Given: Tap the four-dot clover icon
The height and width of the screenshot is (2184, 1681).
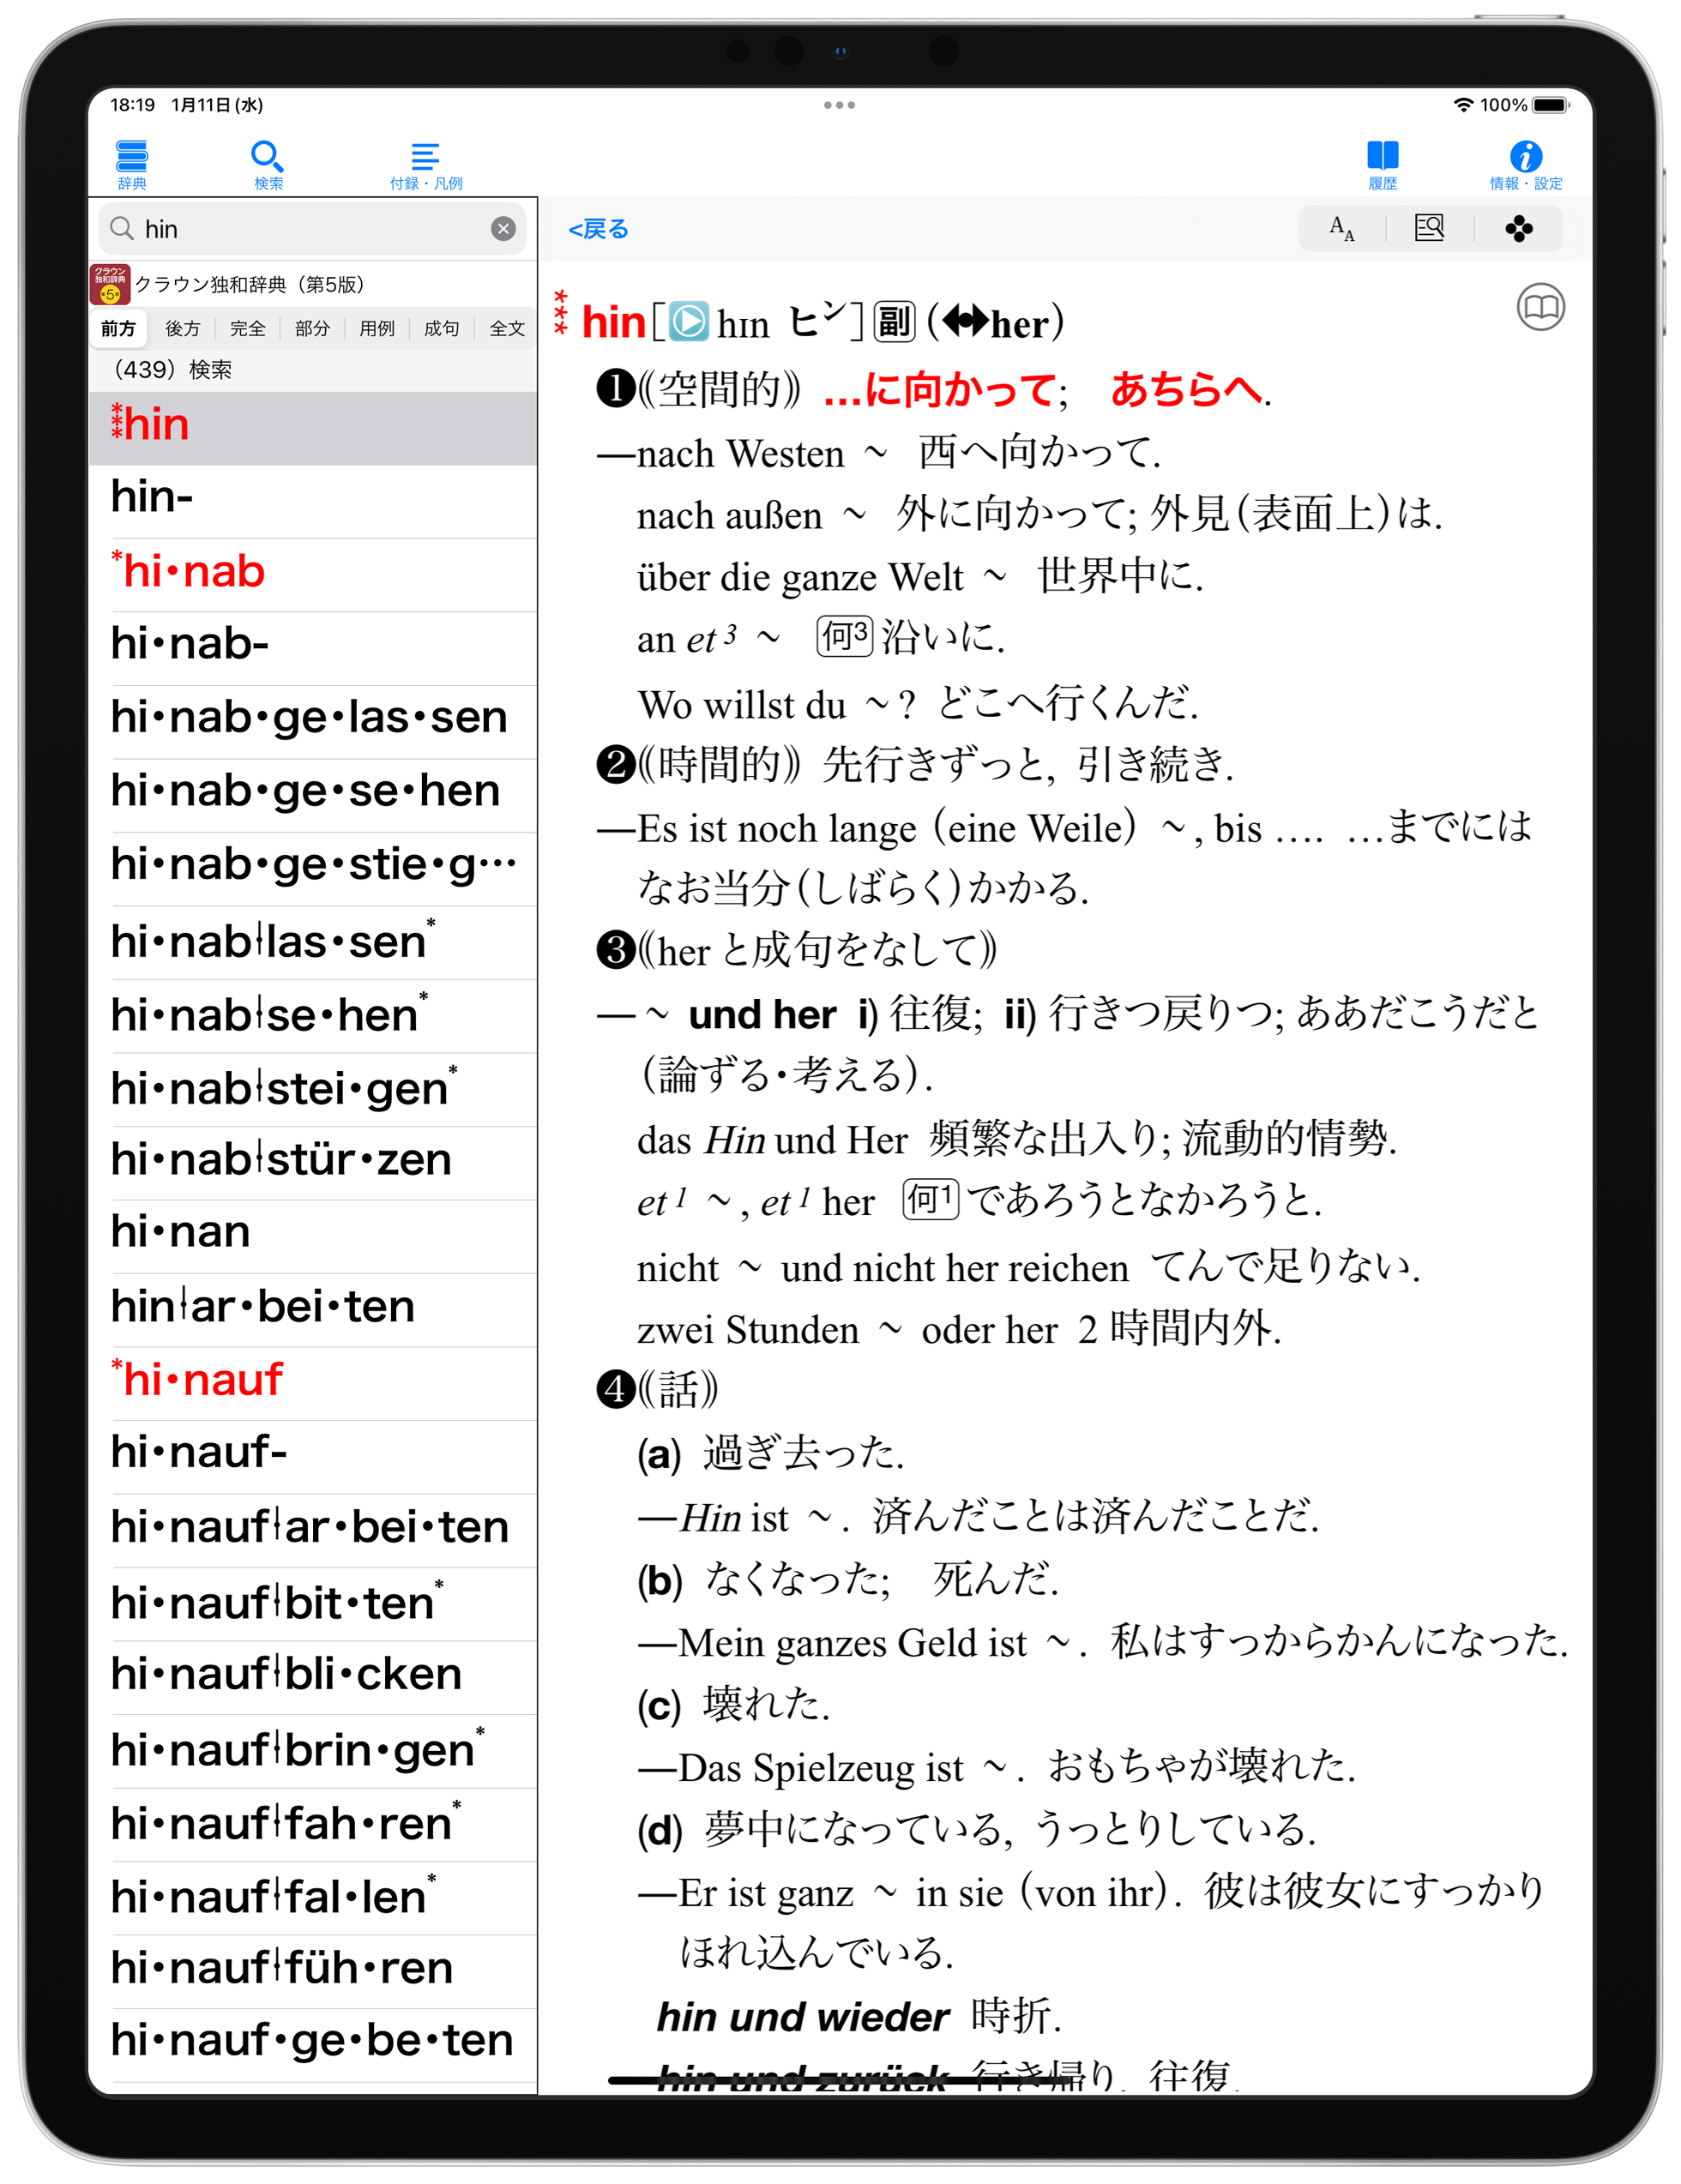Looking at the screenshot, I should pos(1518,229).
